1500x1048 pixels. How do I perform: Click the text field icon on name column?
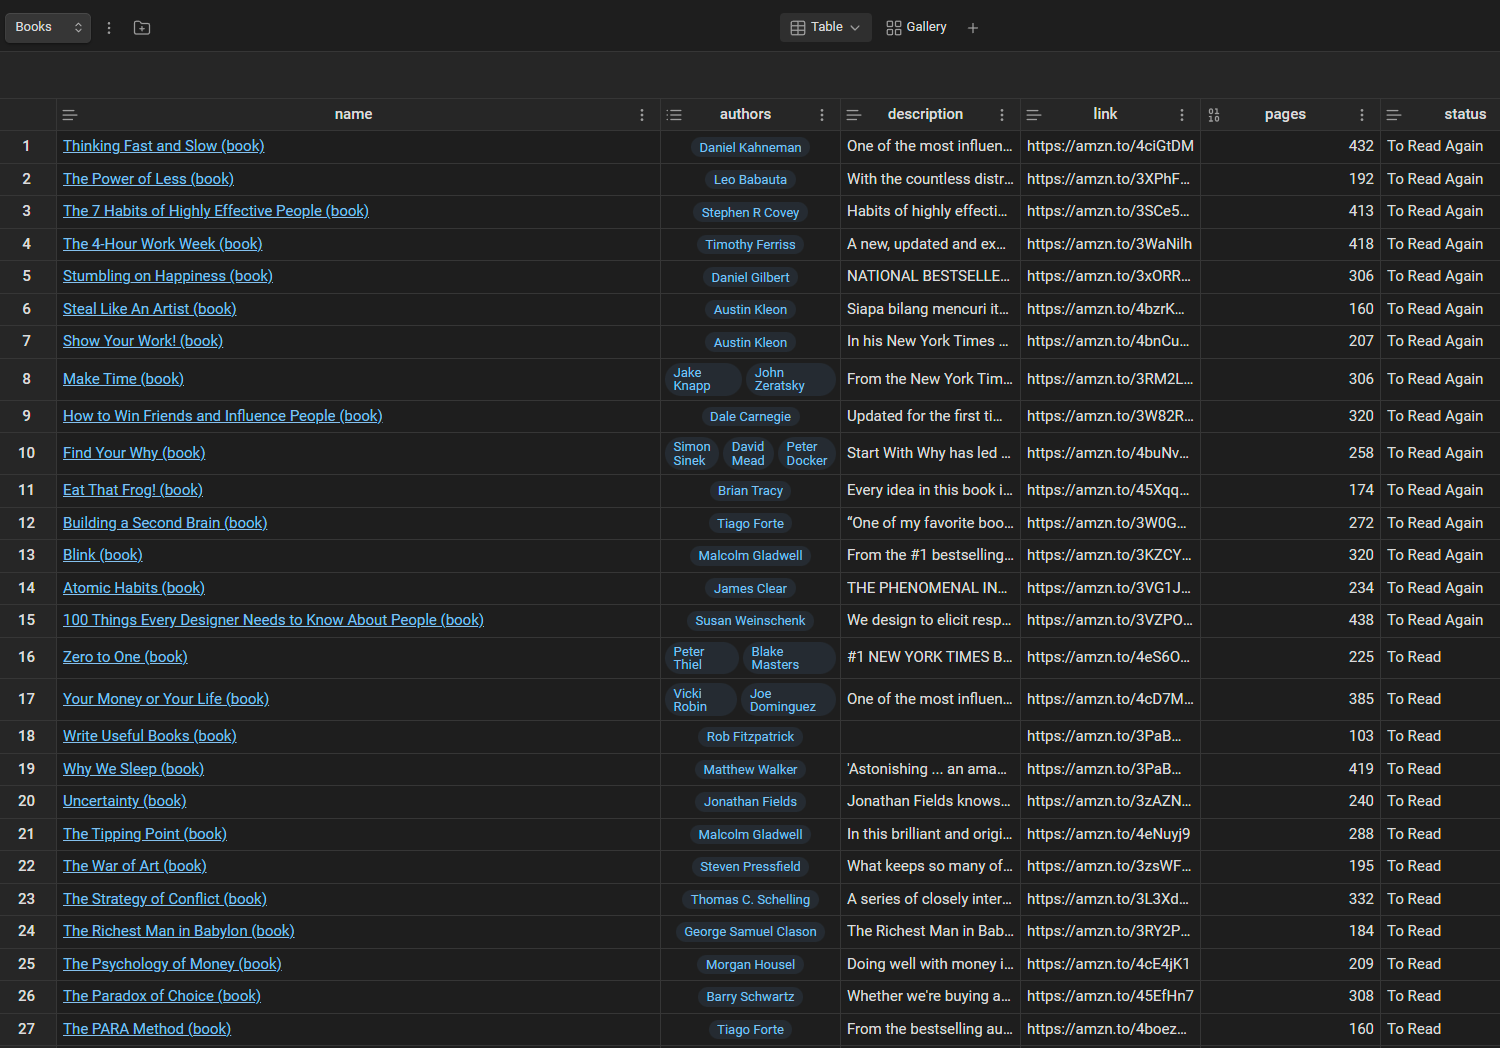[x=70, y=114]
